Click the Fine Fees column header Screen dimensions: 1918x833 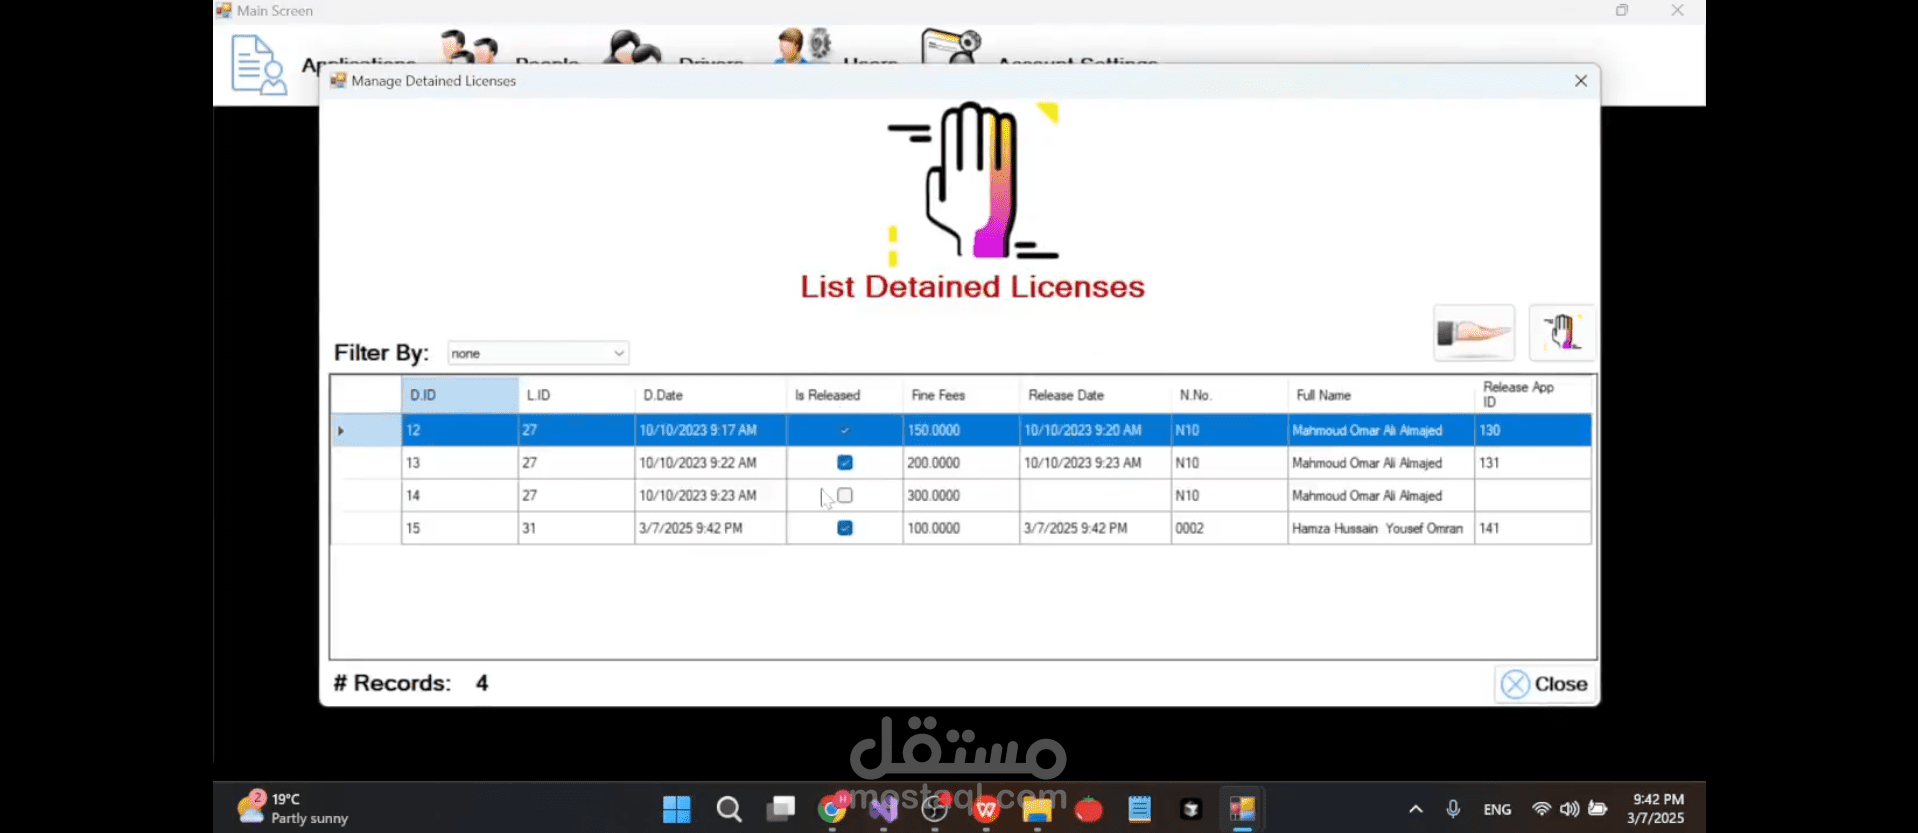[960, 395]
